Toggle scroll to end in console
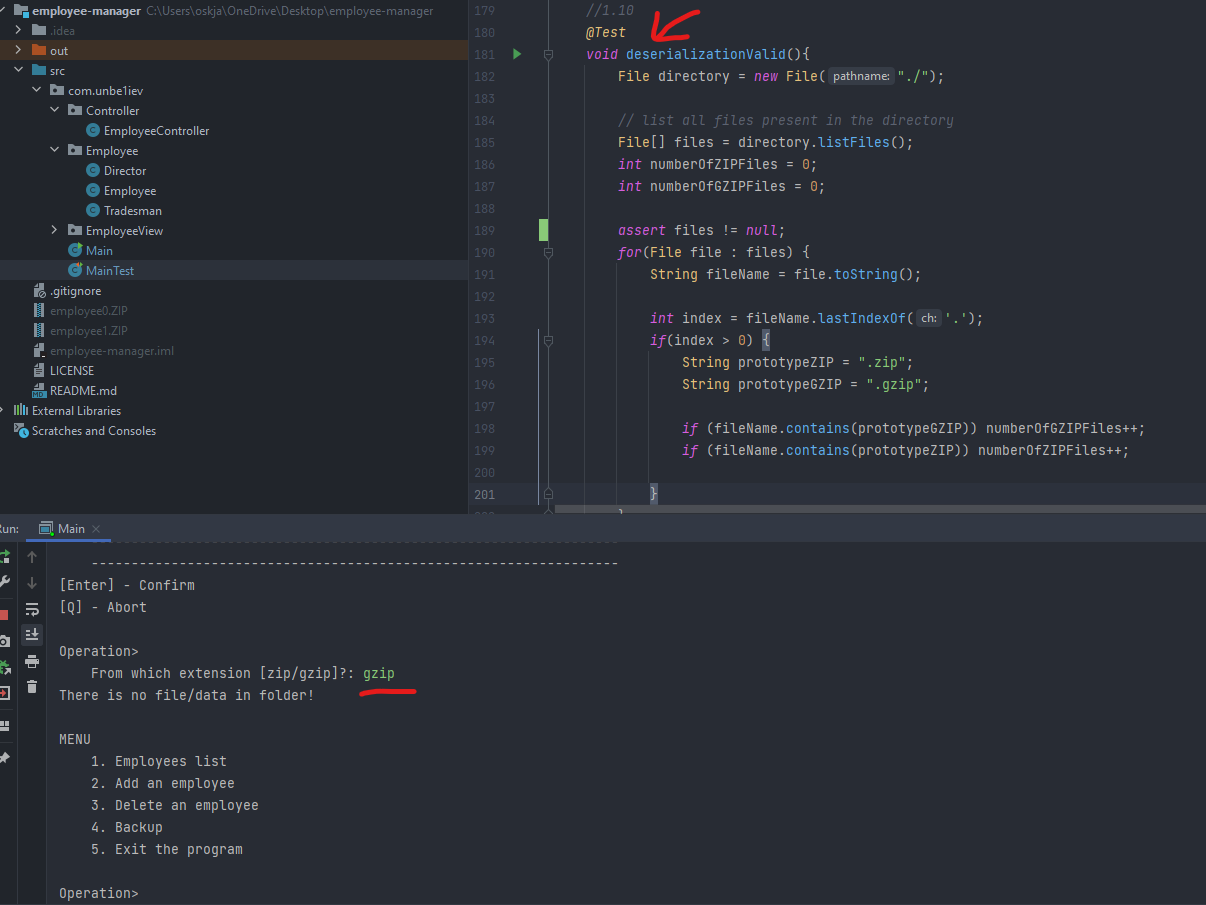Viewport: 1206px width, 905px height. click(32, 634)
